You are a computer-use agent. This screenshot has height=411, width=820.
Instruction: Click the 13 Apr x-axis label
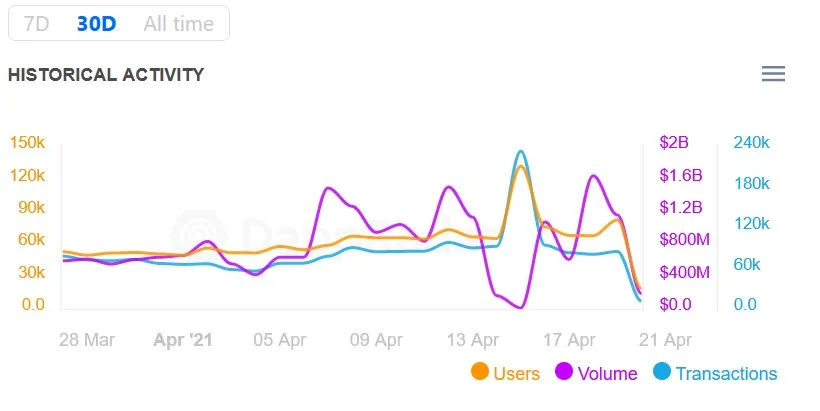(473, 339)
